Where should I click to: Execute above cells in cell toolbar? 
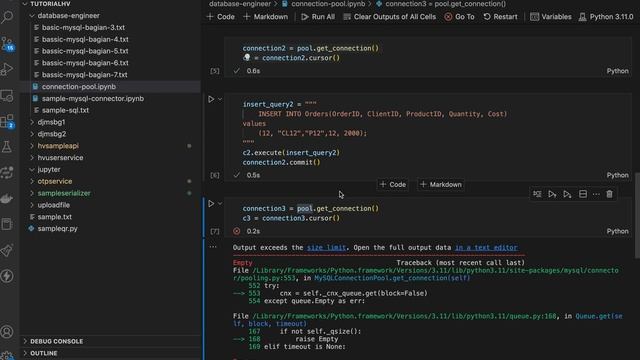click(552, 194)
